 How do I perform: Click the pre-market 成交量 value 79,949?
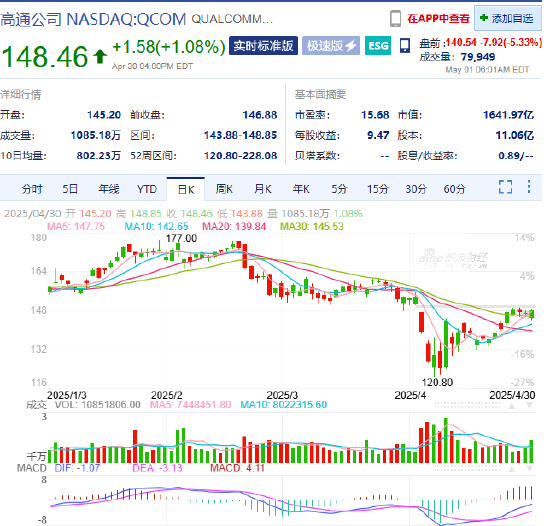[478, 57]
